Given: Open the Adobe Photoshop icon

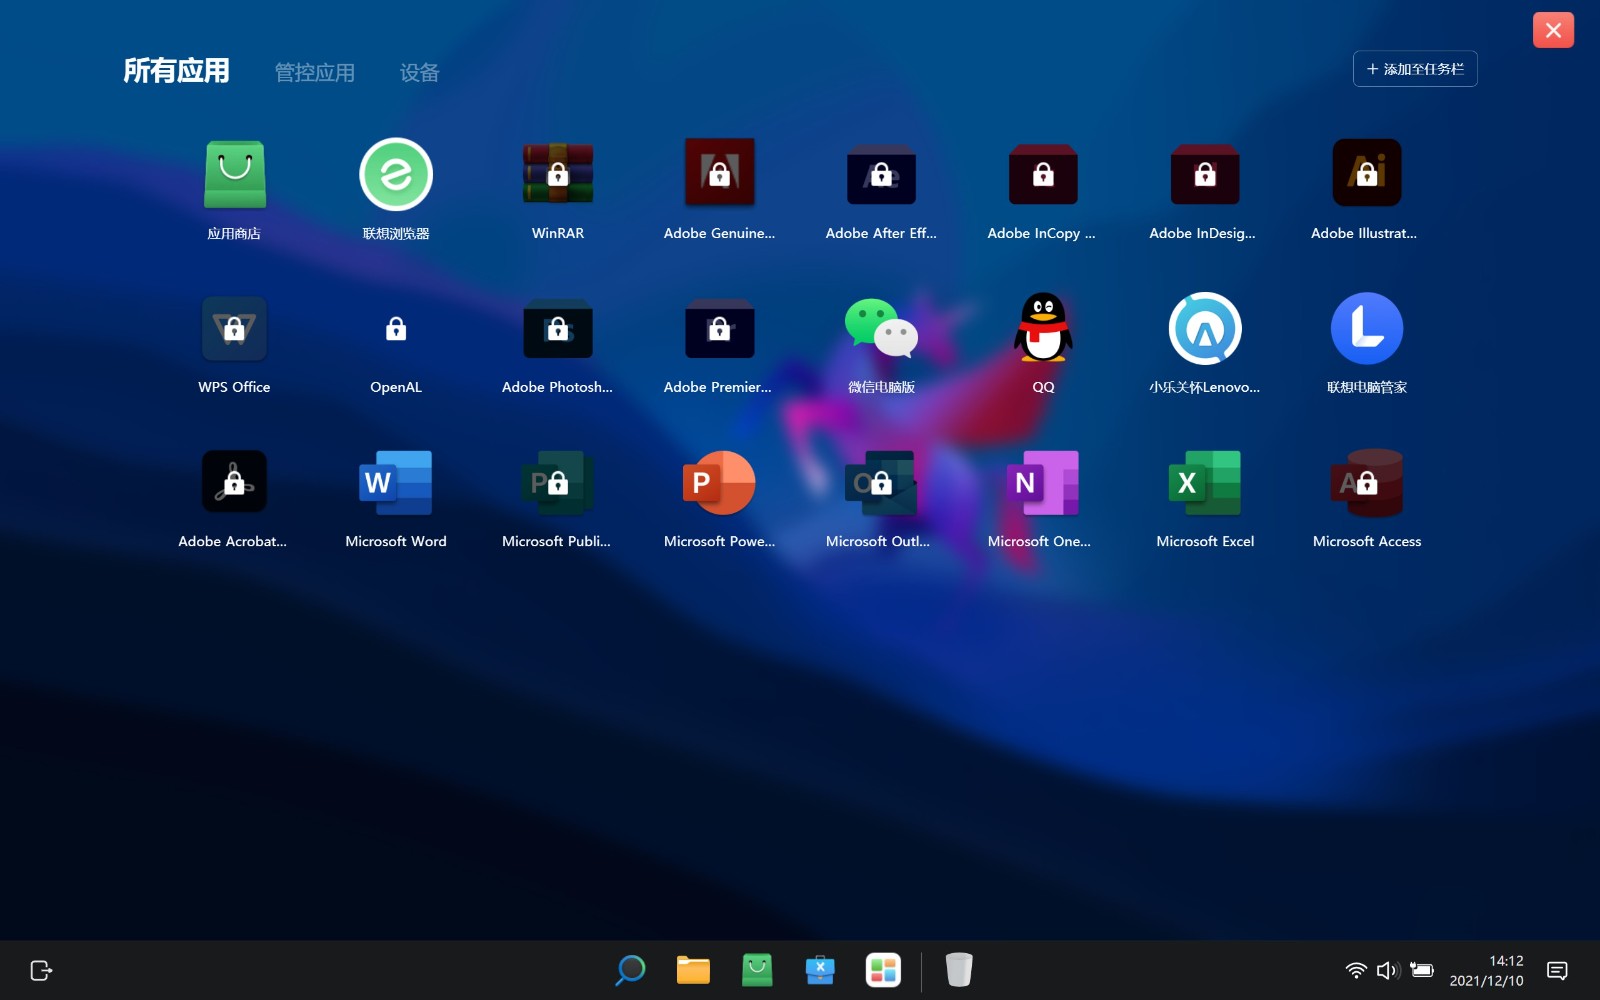Looking at the screenshot, I should (558, 328).
